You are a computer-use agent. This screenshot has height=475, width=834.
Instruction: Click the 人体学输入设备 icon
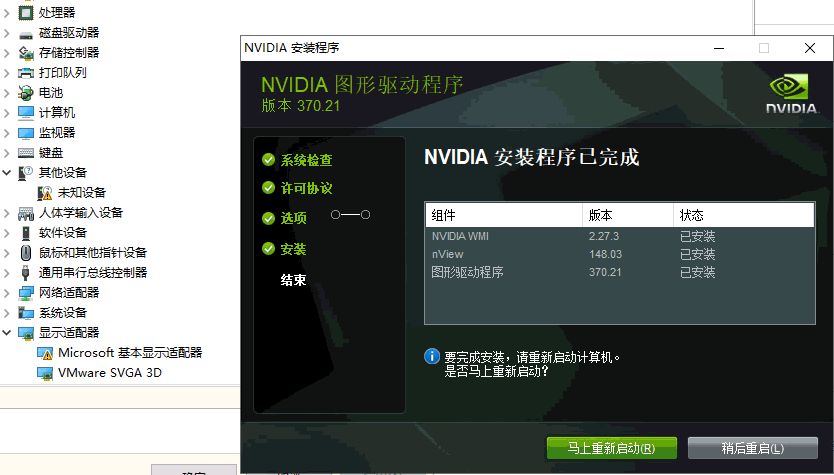(26, 213)
